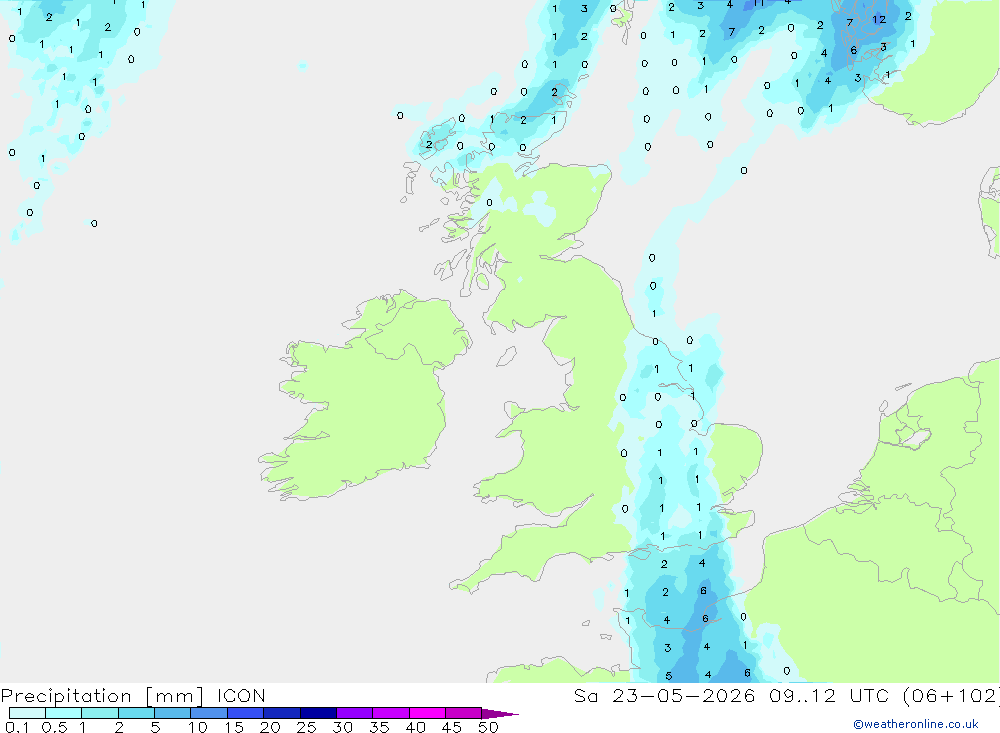
Task: Click the '12' precipitation value on the map
Action: tap(879, 20)
